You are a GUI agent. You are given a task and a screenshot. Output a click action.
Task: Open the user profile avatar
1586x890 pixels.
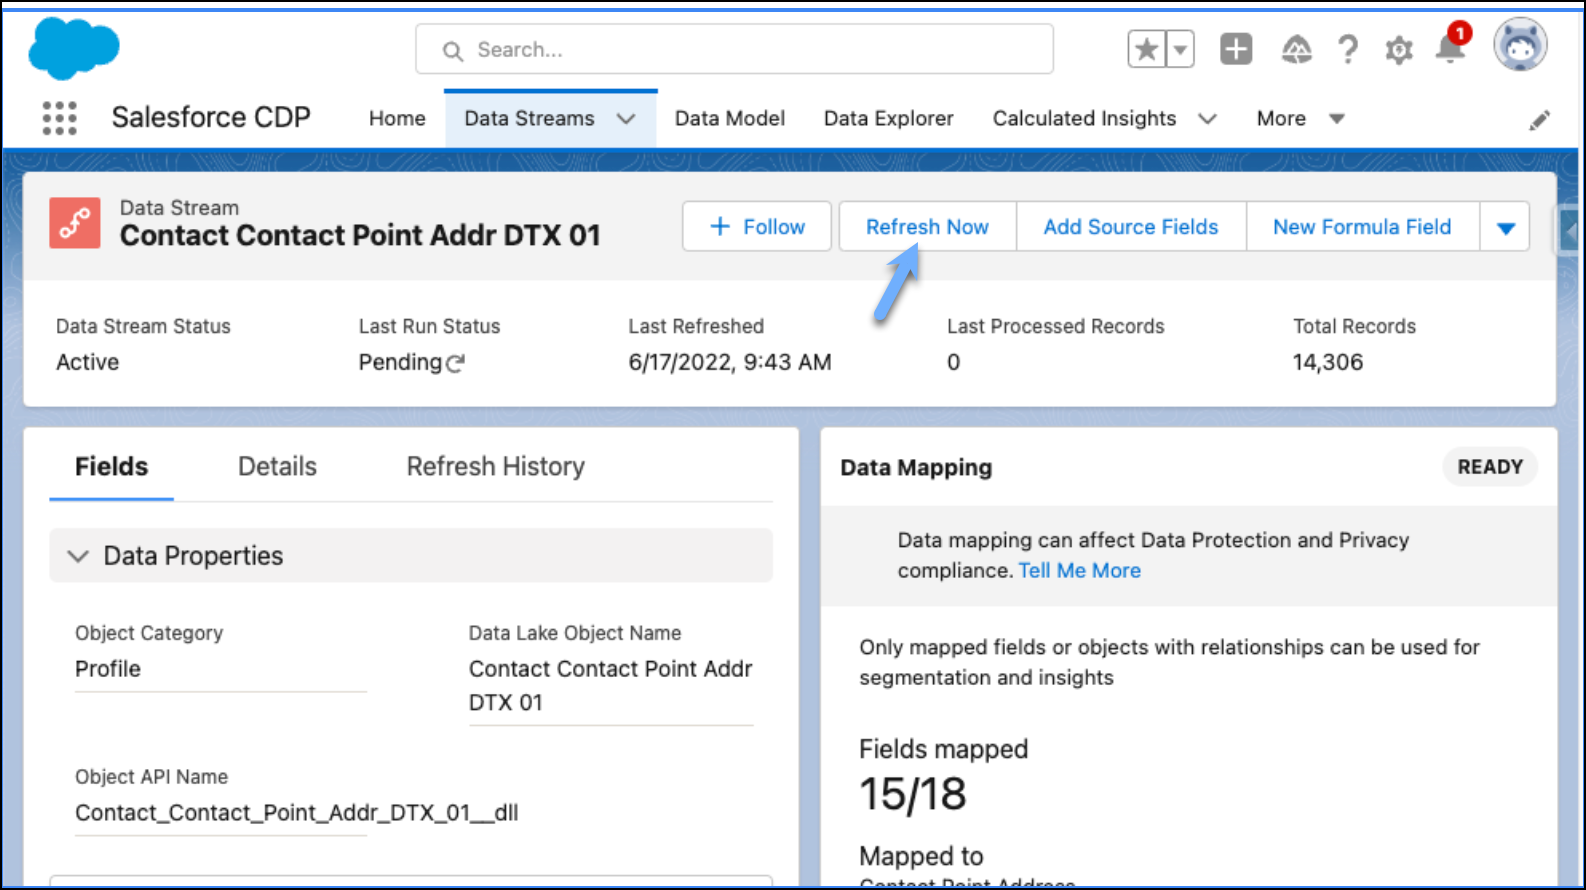1520,45
